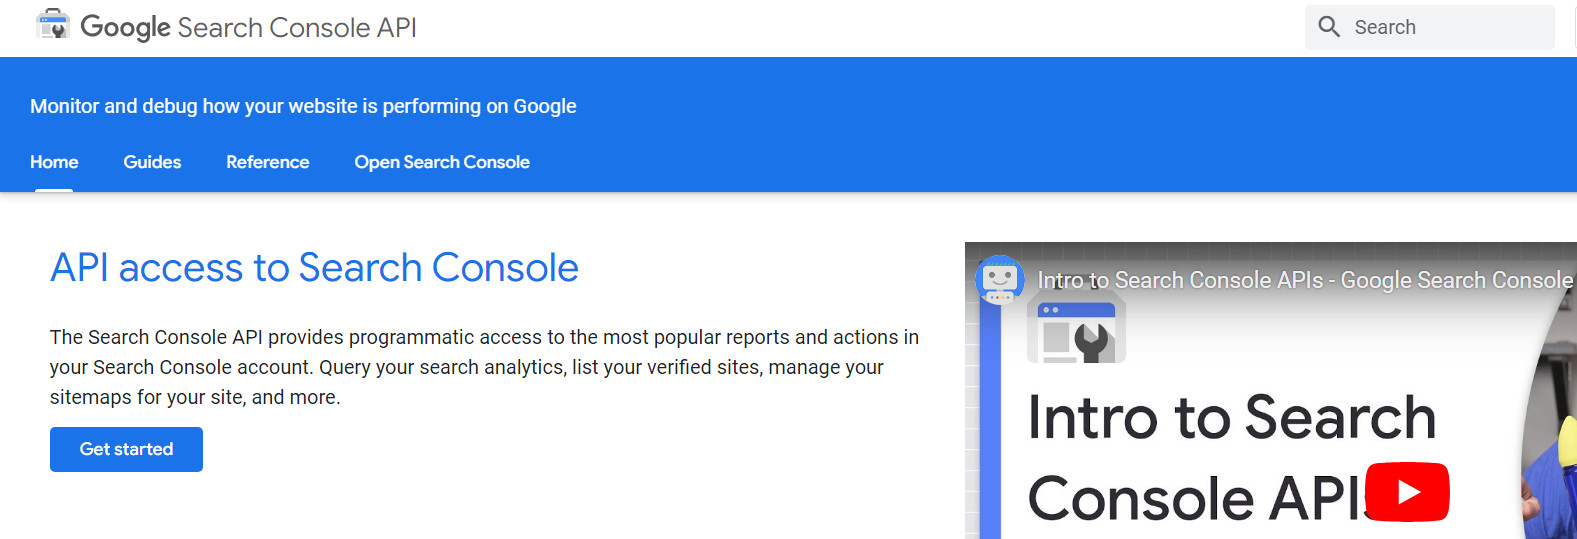Select the Open Search Console tab
Screen dimensions: 1577x539
pos(441,162)
